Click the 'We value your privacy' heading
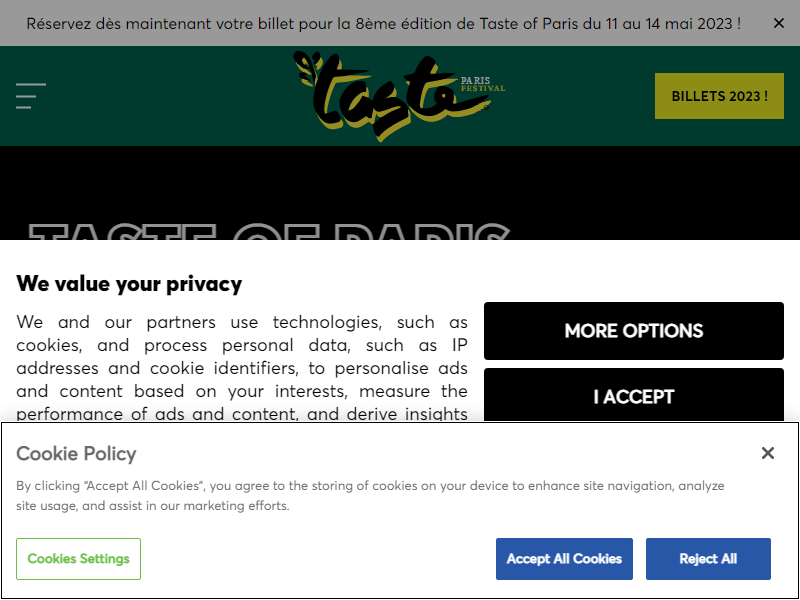Screen dimensions: 800x600 [x=129, y=284]
